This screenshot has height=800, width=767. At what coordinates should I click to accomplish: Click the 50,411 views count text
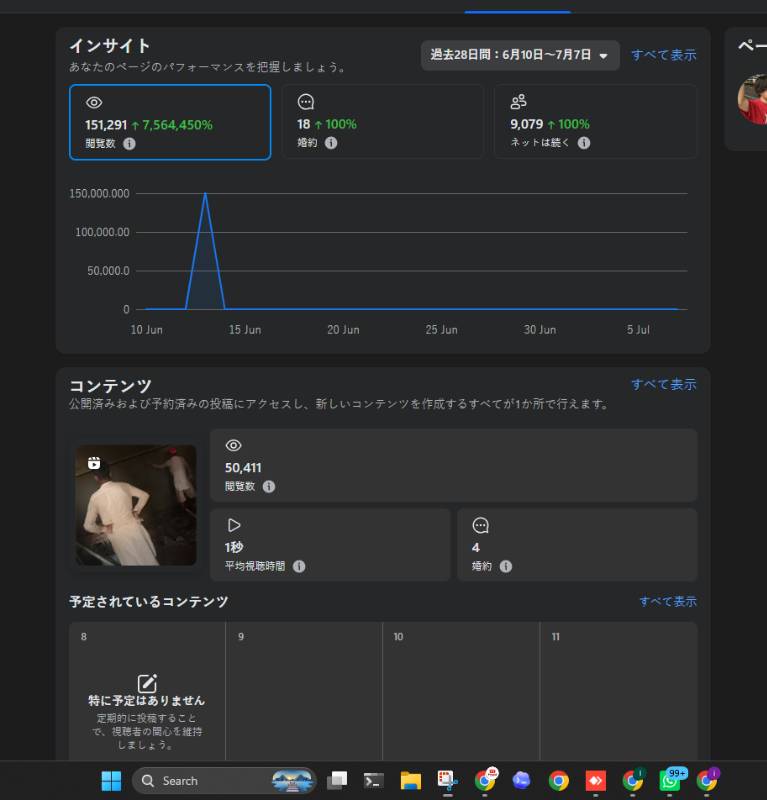pyautogui.click(x=243, y=468)
